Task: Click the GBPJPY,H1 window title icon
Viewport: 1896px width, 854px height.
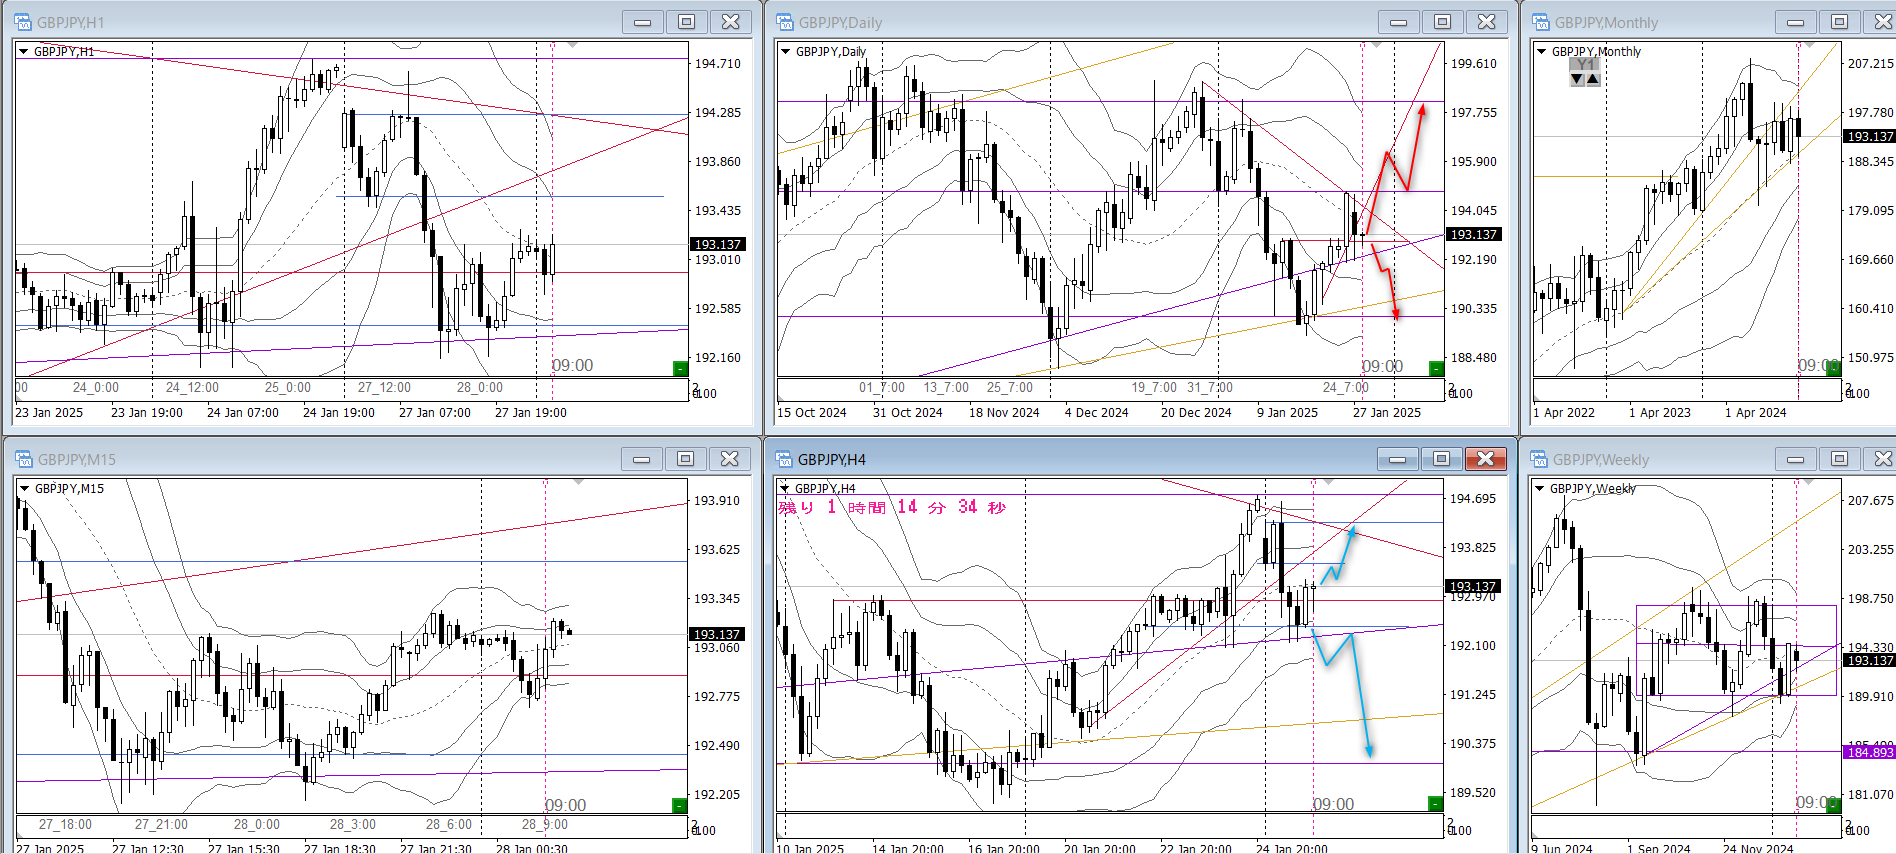Action: tap(23, 22)
